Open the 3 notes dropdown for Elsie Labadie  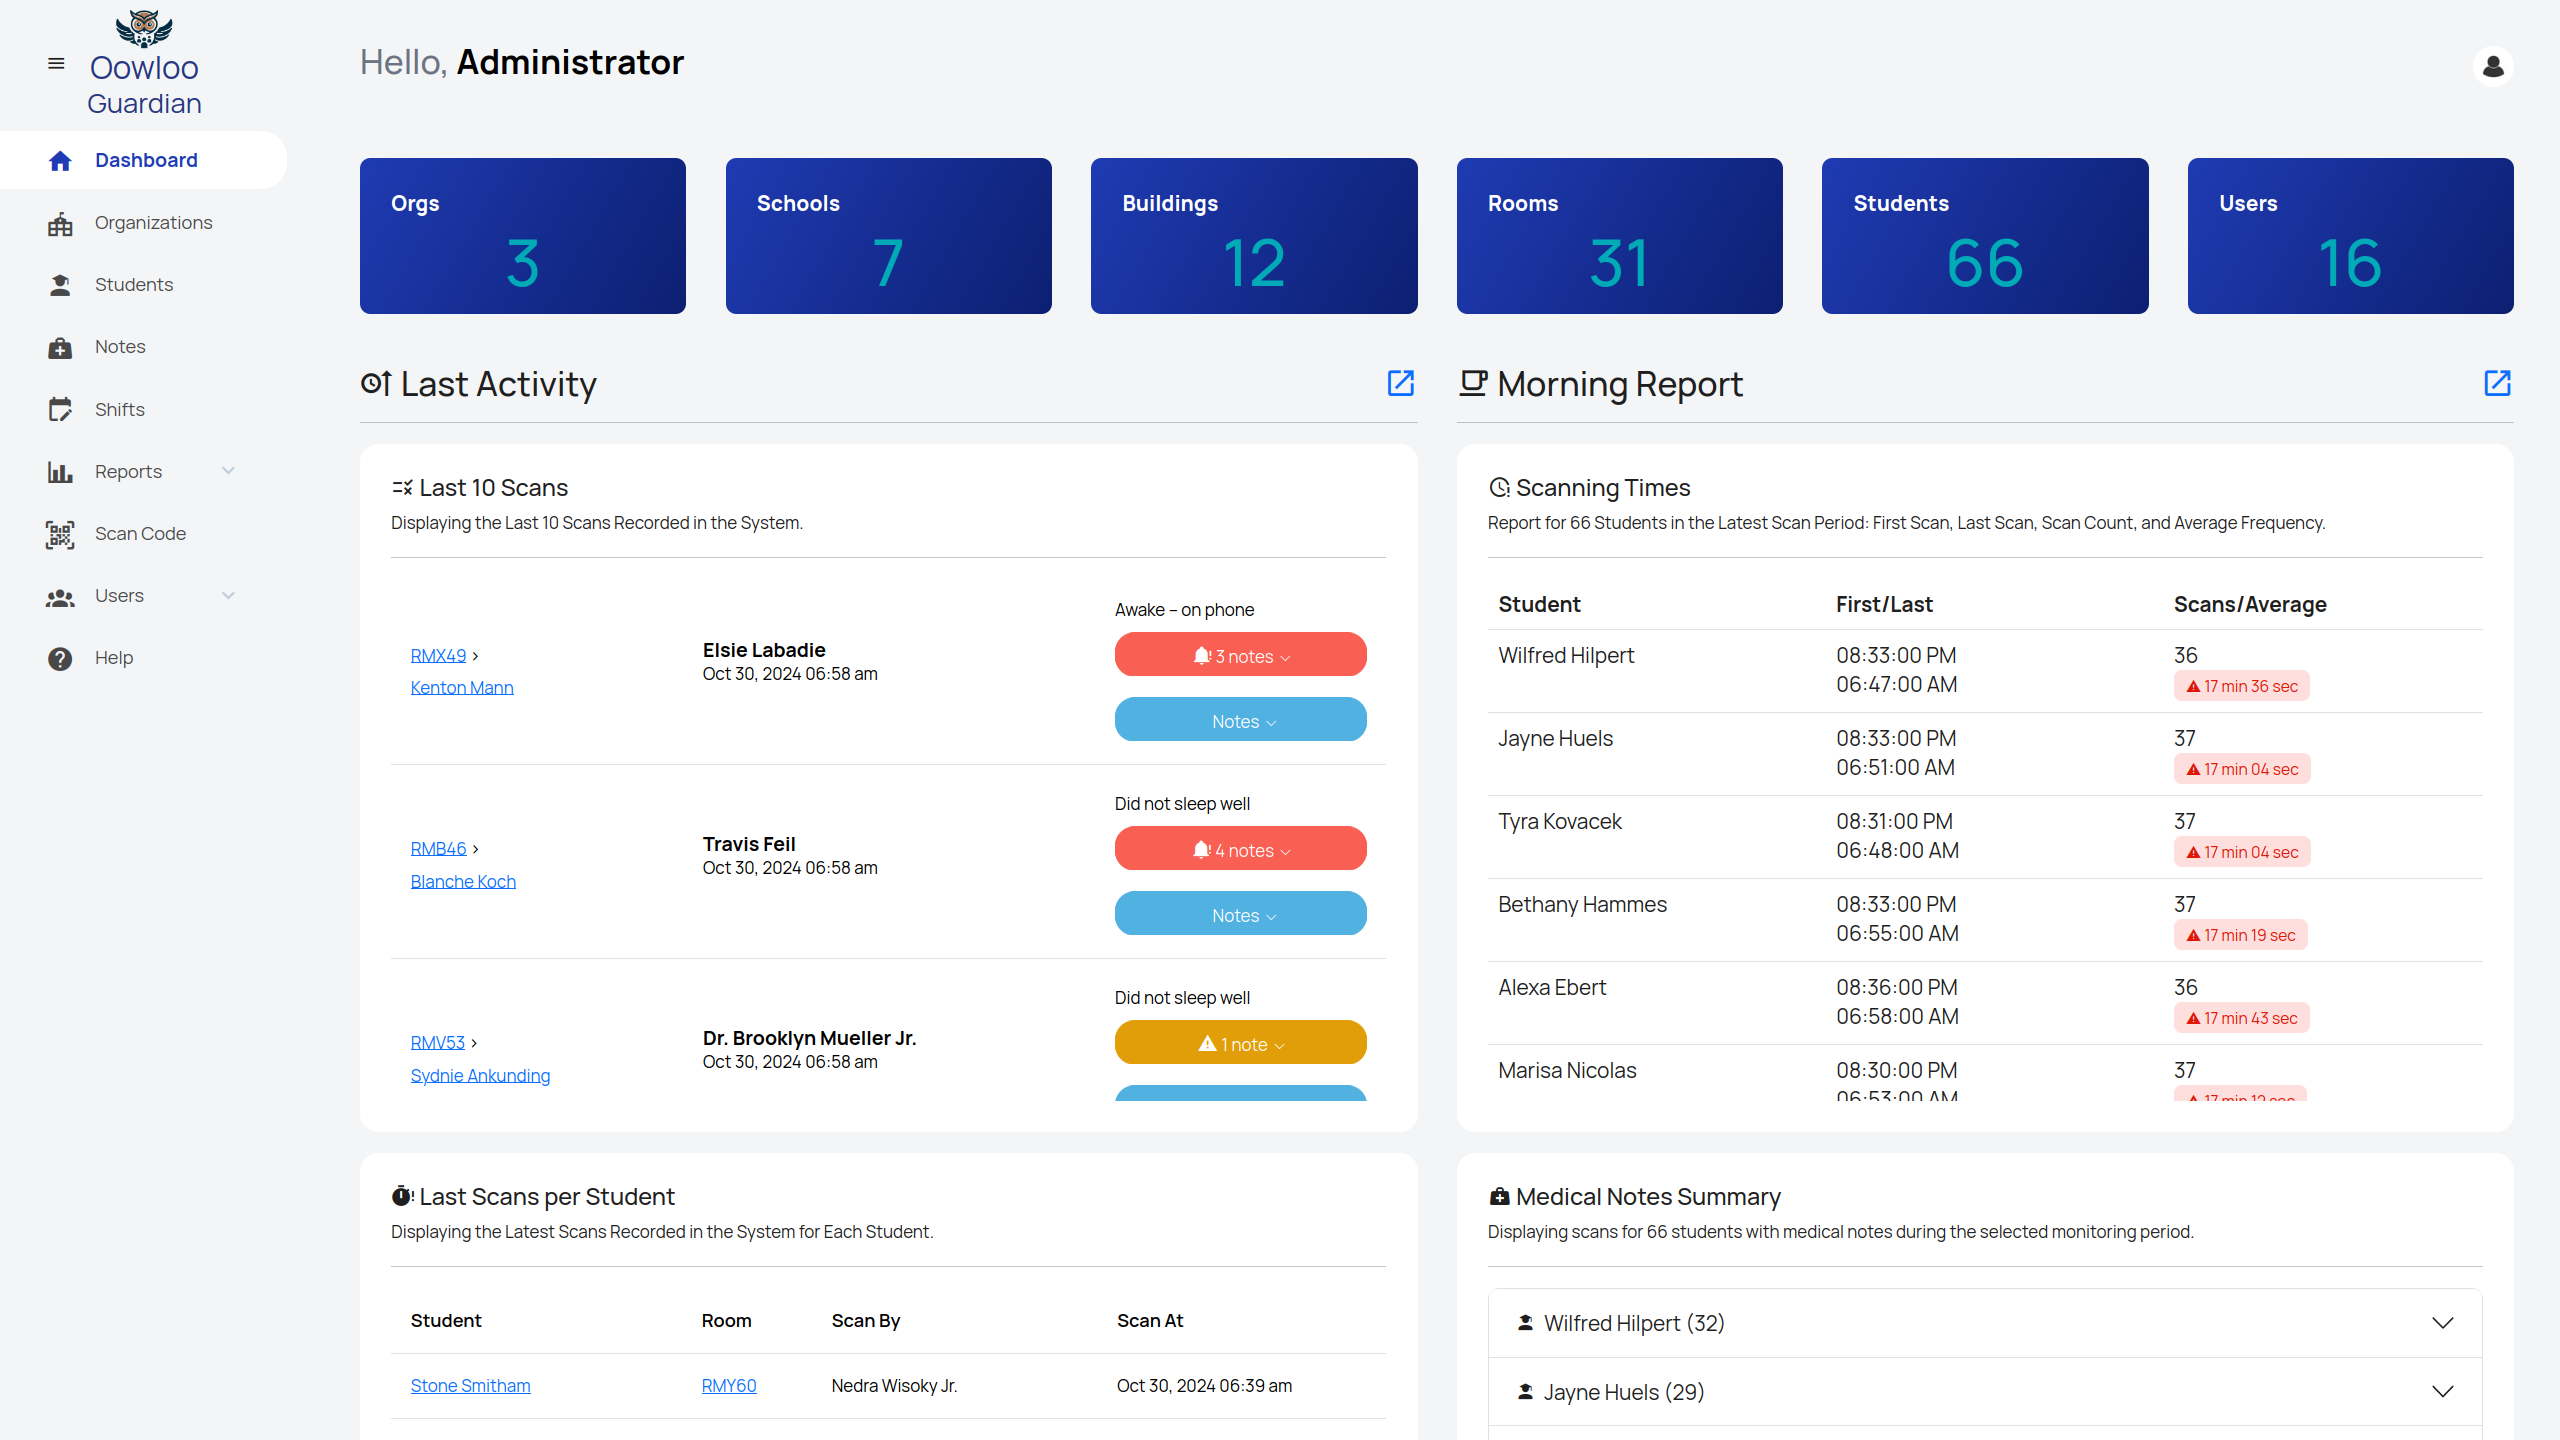[x=1240, y=656]
